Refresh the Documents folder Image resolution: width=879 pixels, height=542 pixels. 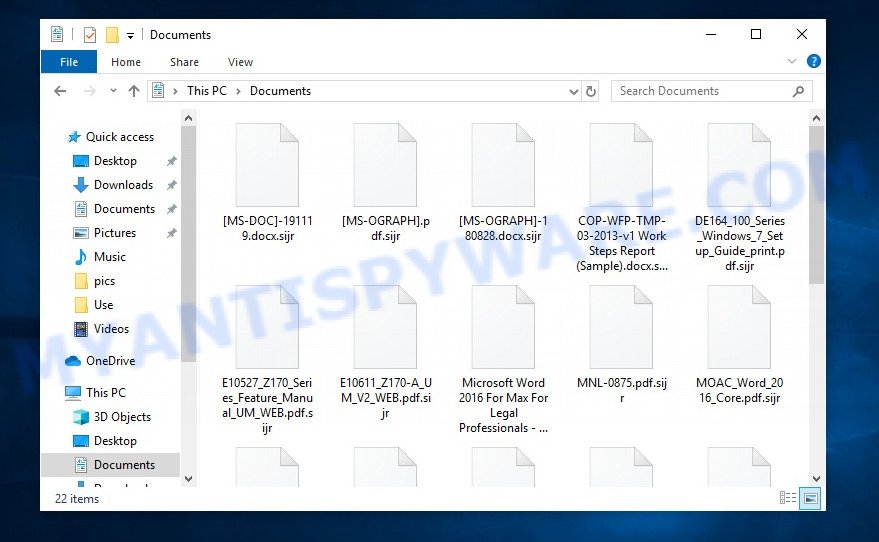click(591, 91)
